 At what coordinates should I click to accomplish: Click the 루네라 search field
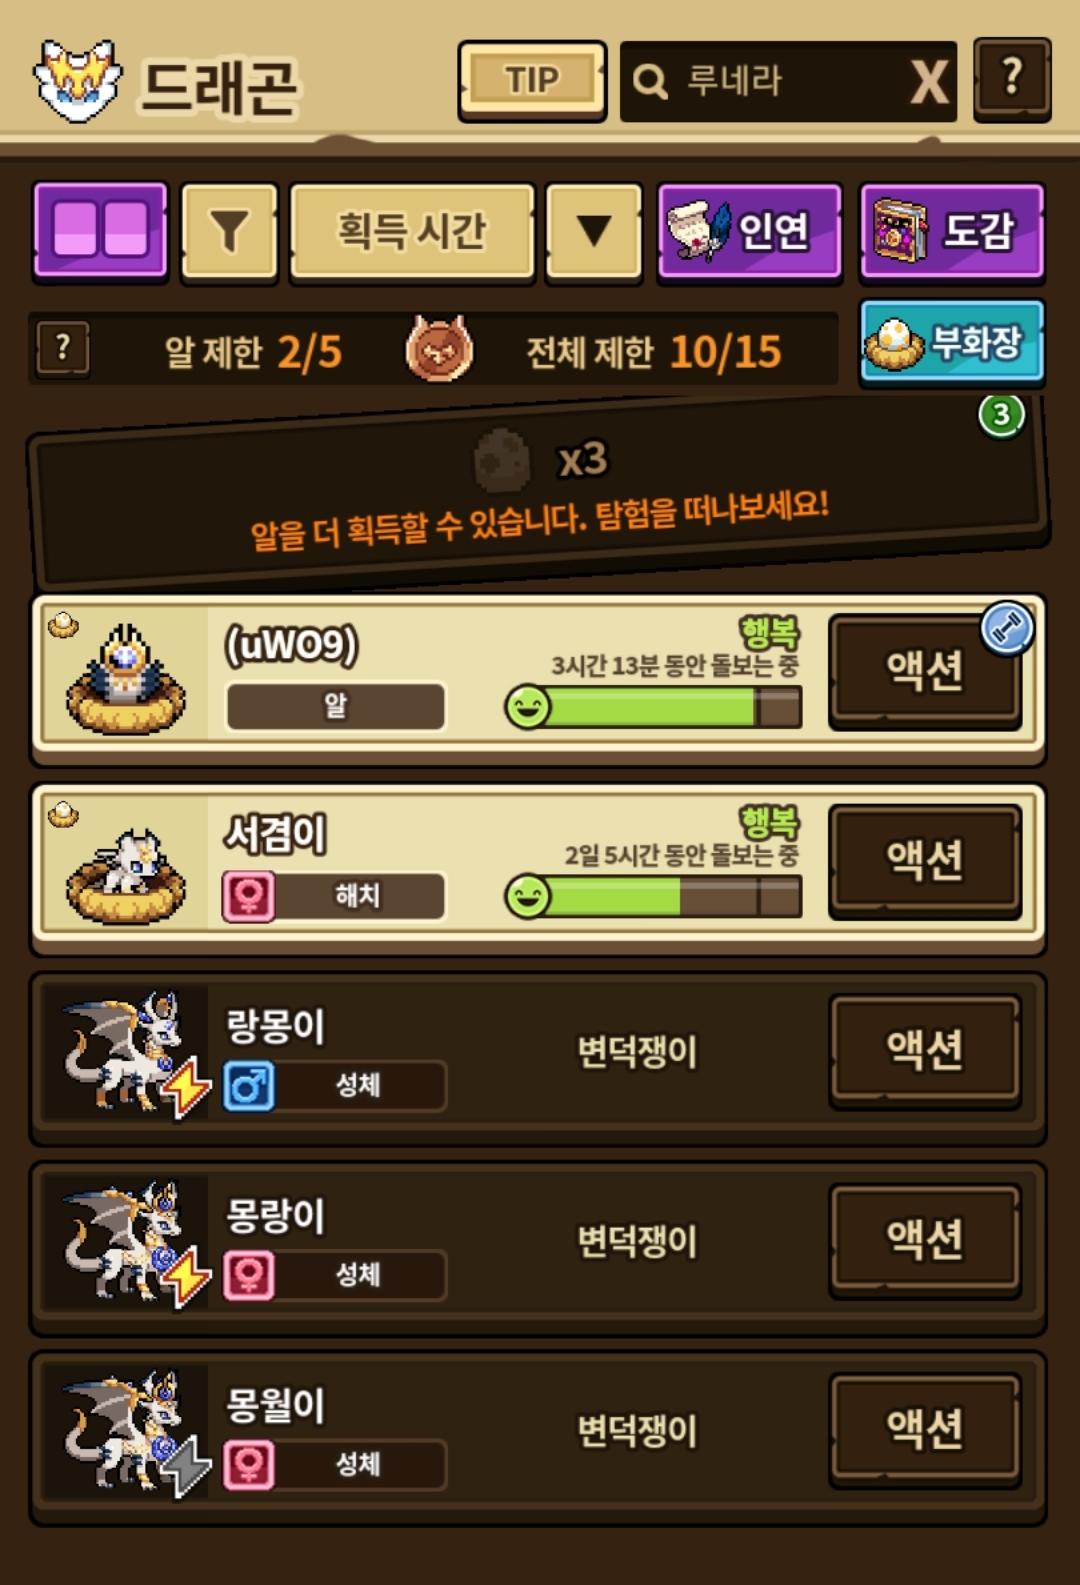[x=765, y=82]
